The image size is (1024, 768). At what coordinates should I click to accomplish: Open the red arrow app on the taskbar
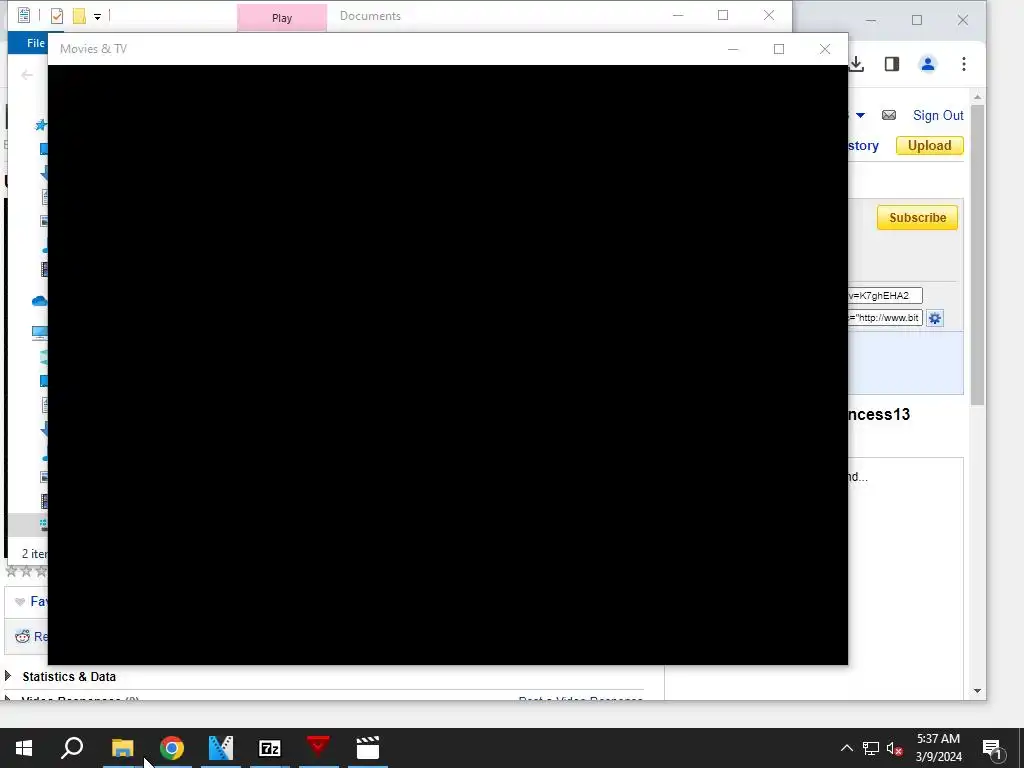pyautogui.click(x=319, y=748)
